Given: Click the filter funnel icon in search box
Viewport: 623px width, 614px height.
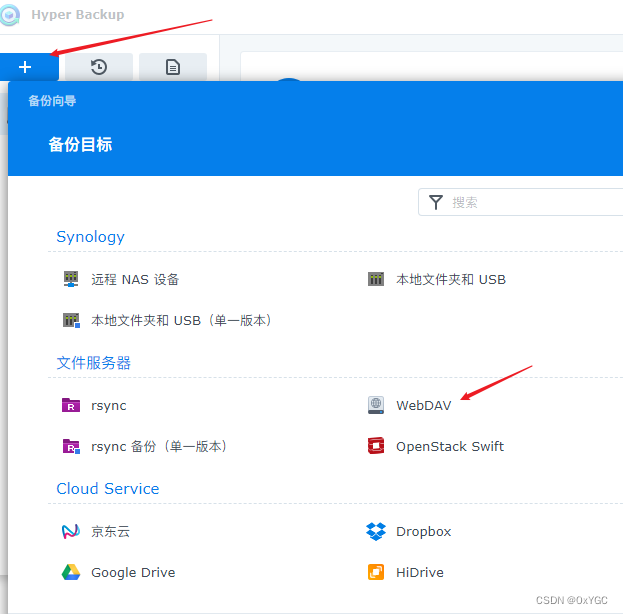Looking at the screenshot, I should tap(436, 202).
